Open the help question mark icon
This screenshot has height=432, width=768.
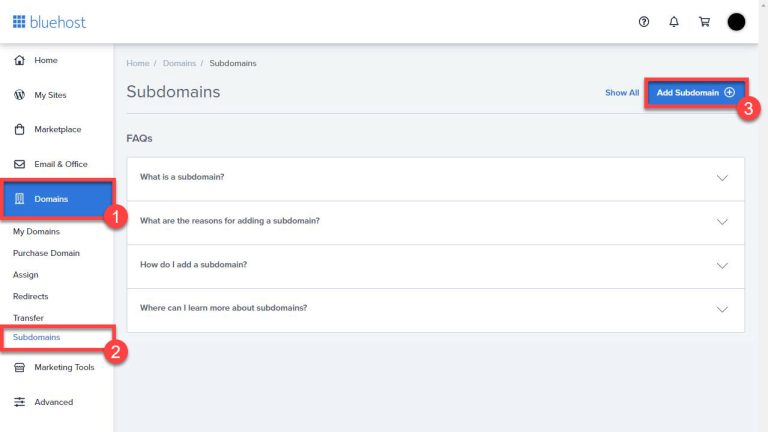[644, 22]
